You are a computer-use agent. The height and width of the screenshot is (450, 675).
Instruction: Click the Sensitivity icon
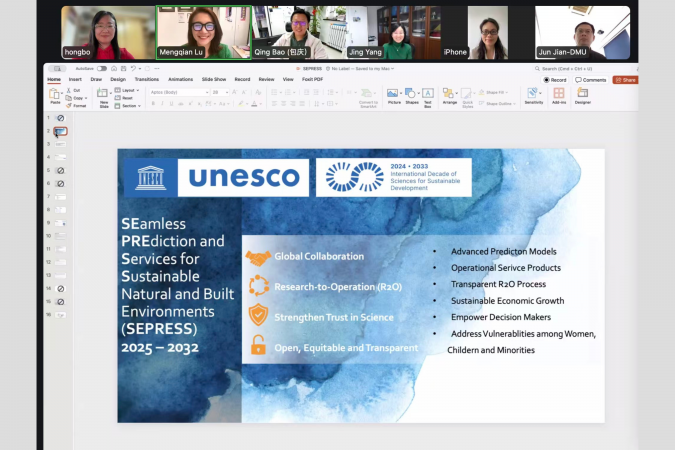[x=533, y=93]
